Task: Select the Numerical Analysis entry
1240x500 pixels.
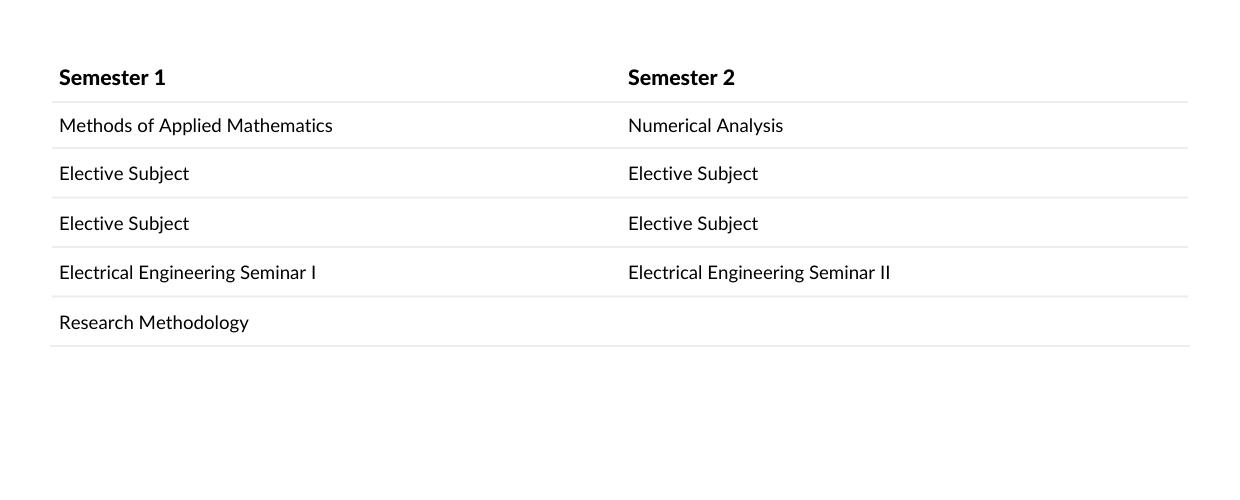Action: click(x=705, y=126)
